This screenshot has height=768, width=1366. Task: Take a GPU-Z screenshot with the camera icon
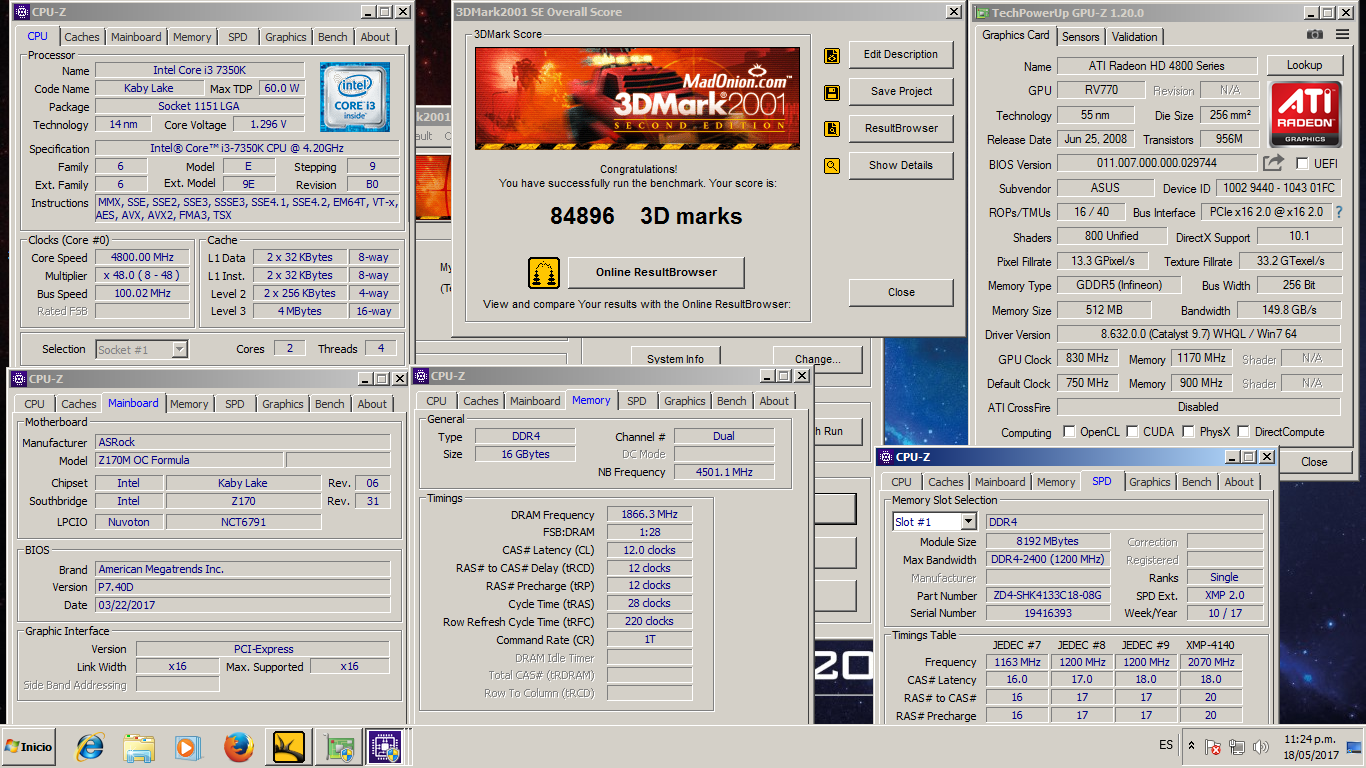tap(1314, 35)
